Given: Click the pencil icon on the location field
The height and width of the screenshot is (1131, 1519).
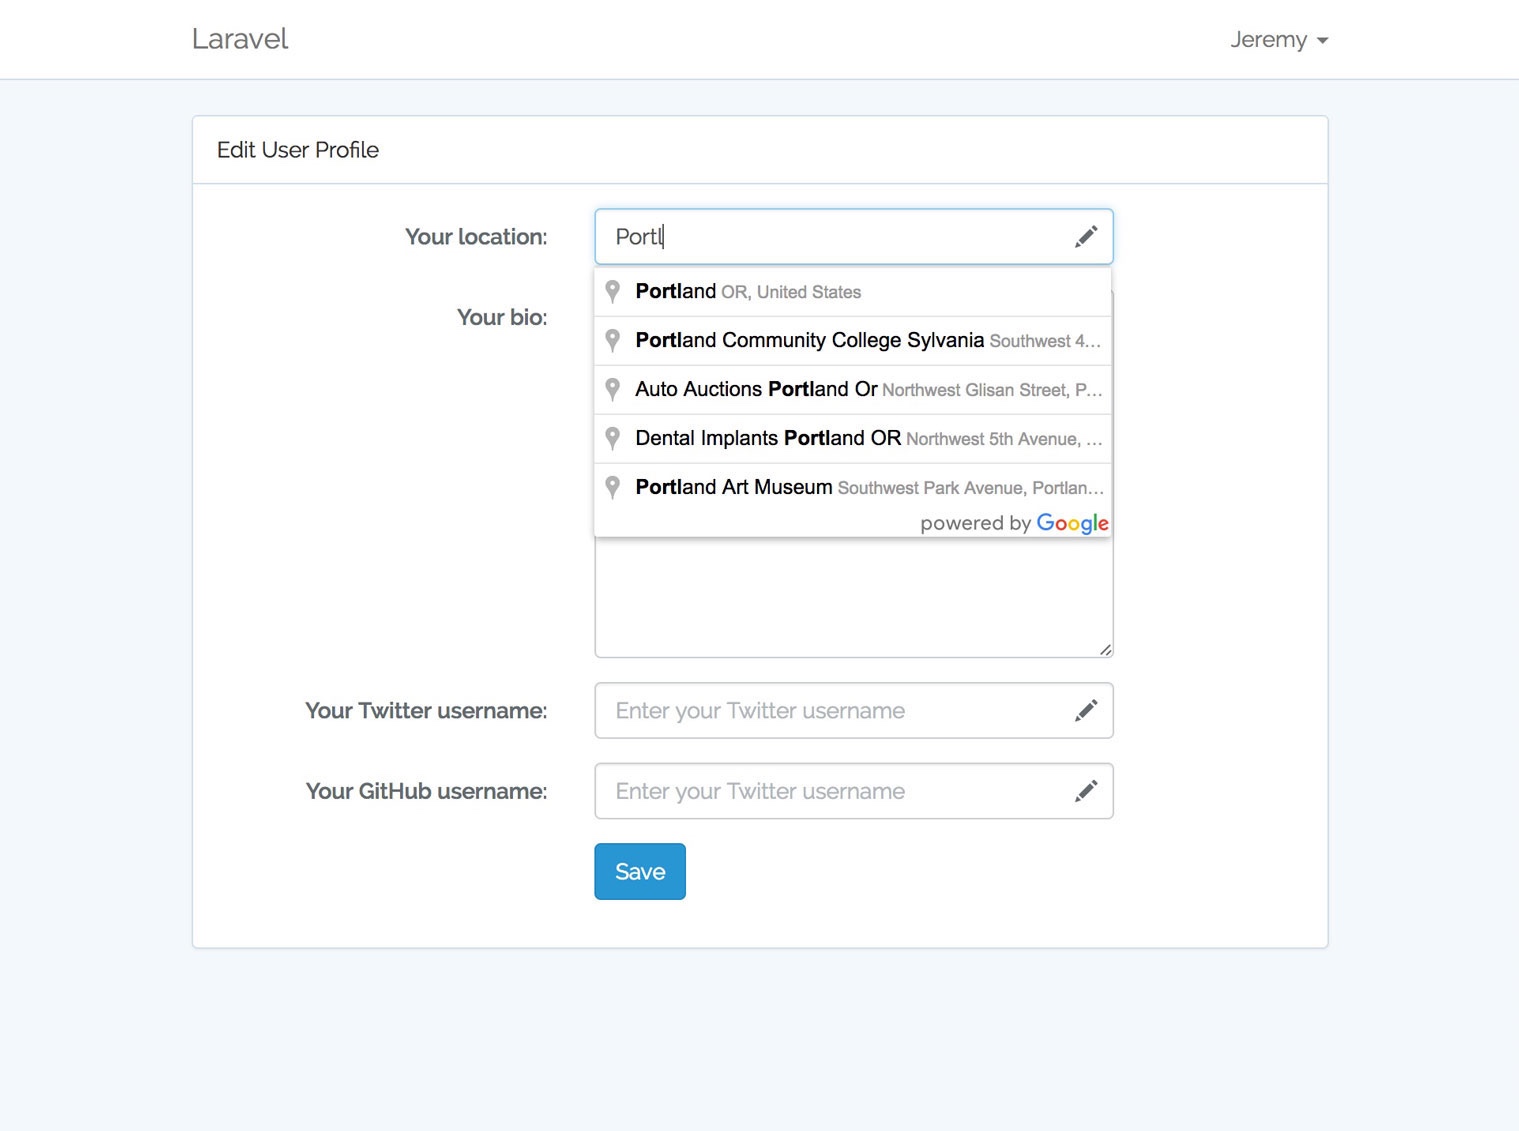Looking at the screenshot, I should [x=1086, y=236].
